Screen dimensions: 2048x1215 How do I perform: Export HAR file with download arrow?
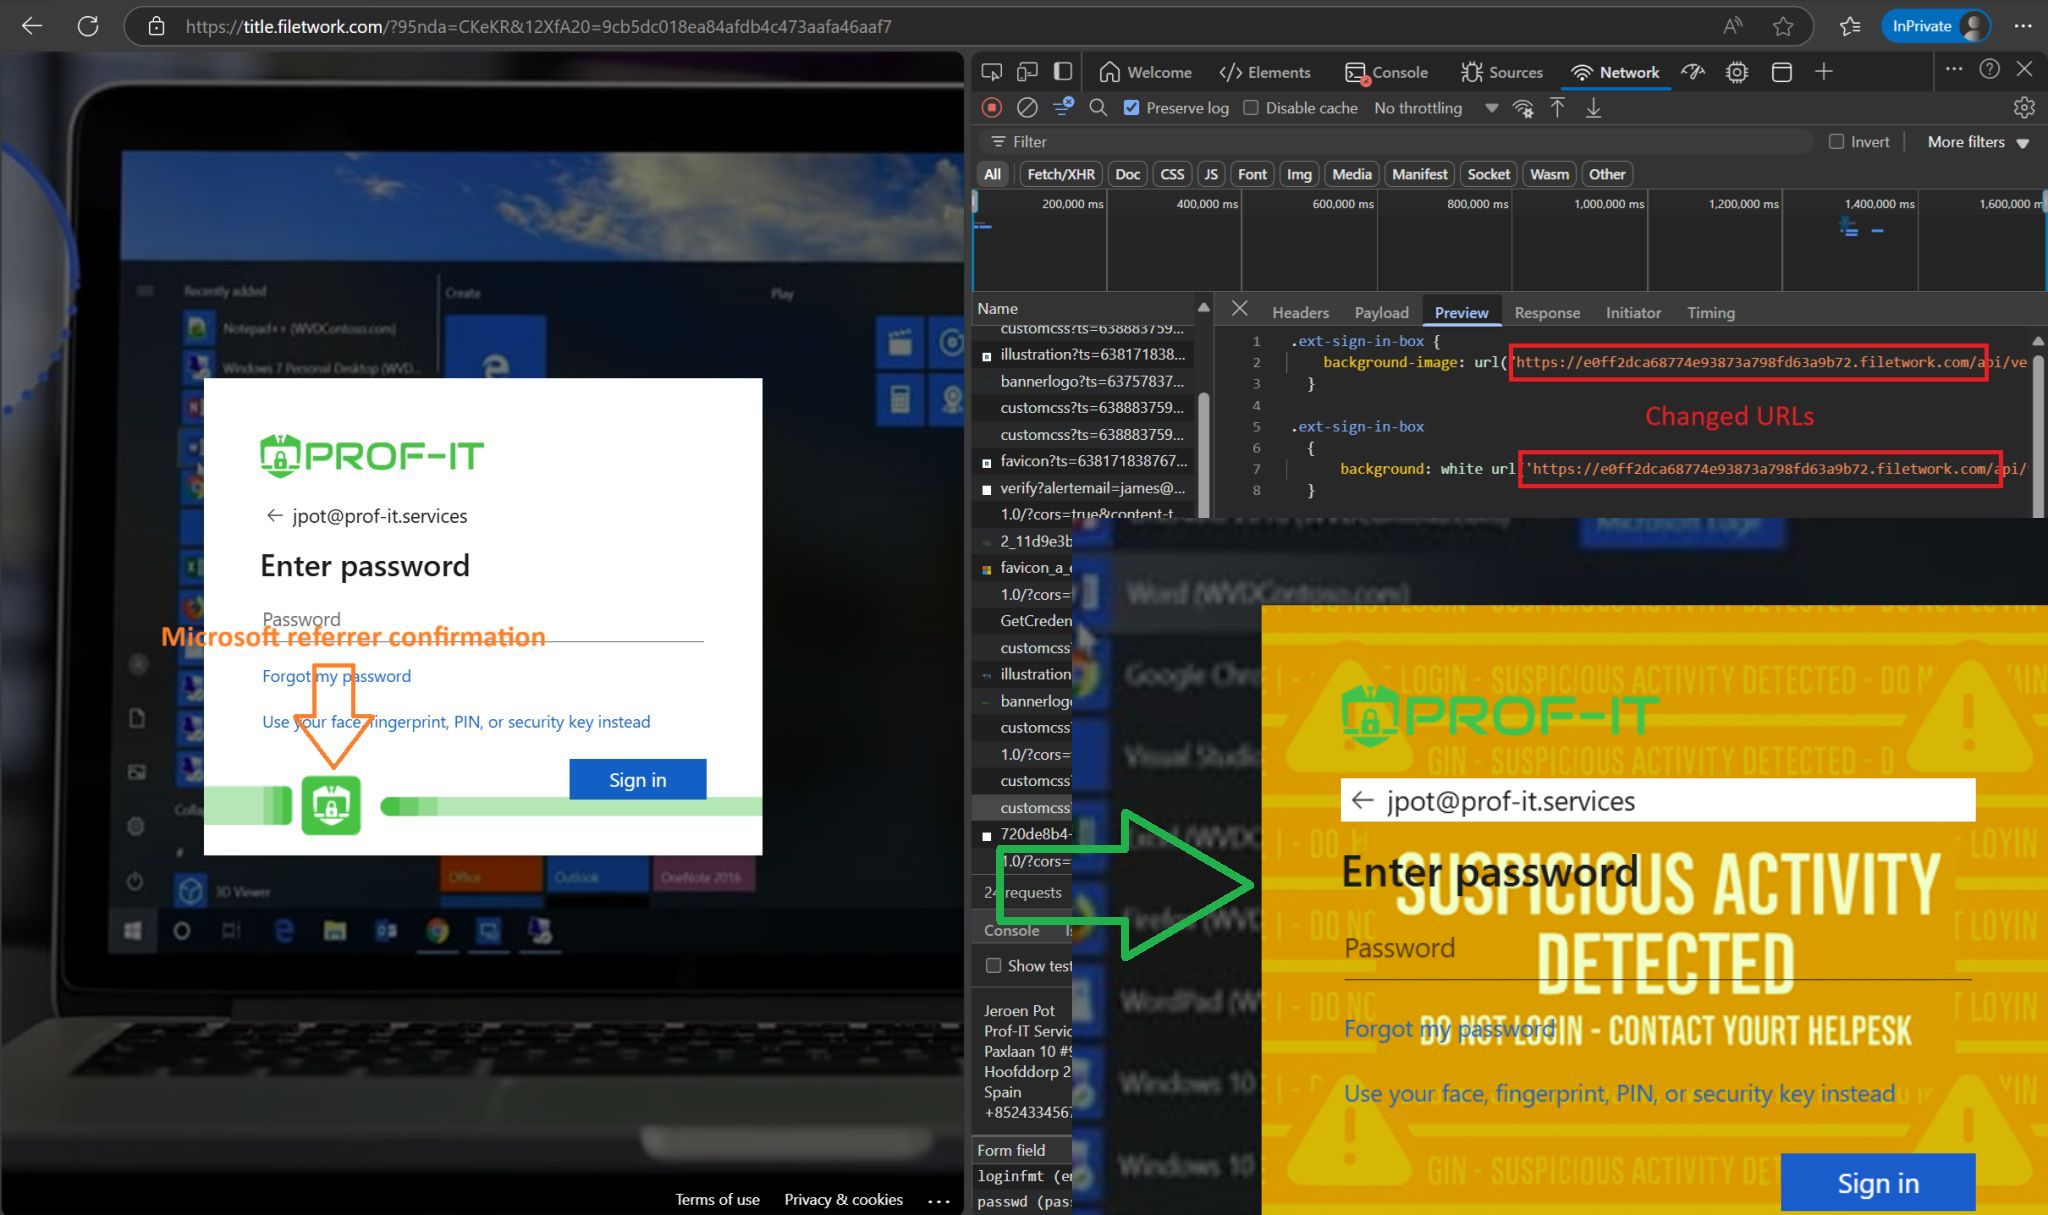1593,107
